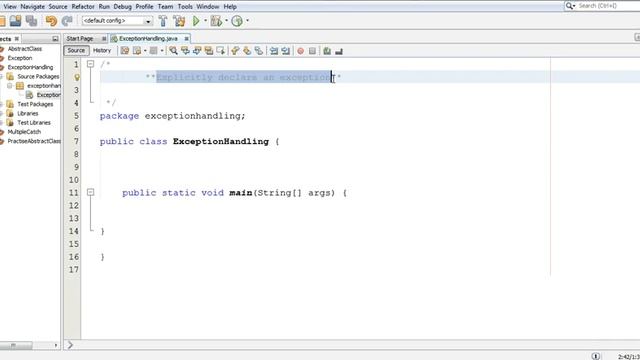Collapse the comment fold at line 1
Image resolution: width=640 pixels, height=360 pixels.
pyautogui.click(x=91, y=64)
